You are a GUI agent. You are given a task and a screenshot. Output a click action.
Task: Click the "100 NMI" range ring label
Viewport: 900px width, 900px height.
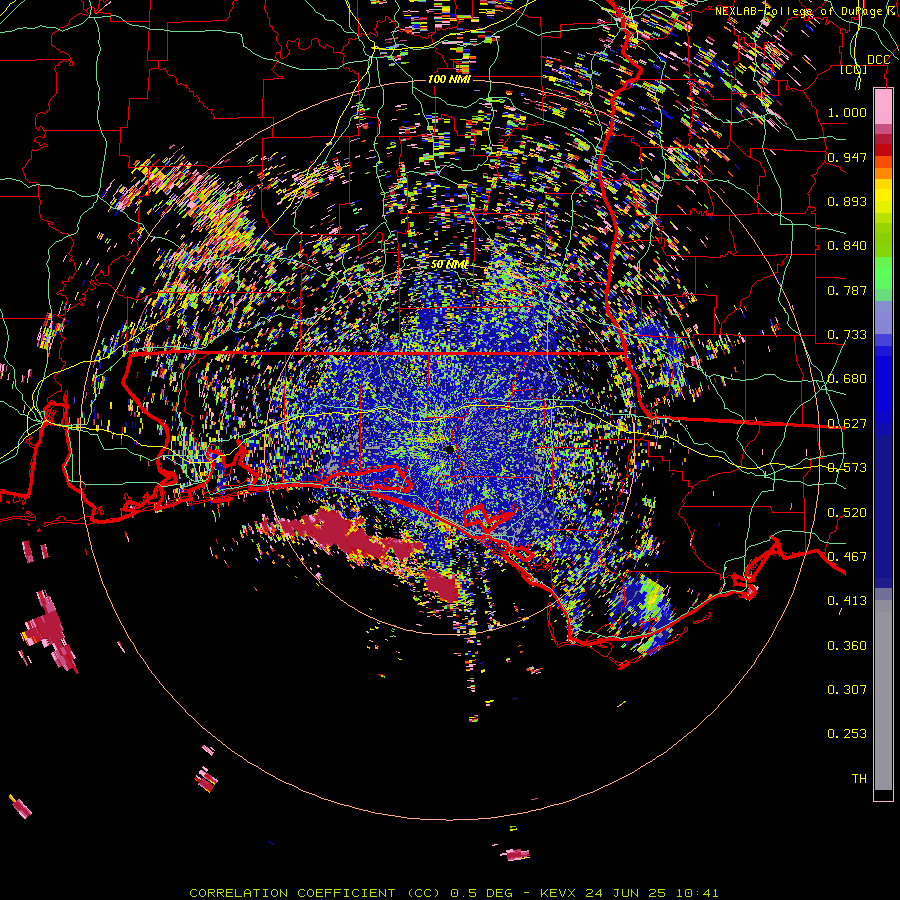click(x=449, y=79)
